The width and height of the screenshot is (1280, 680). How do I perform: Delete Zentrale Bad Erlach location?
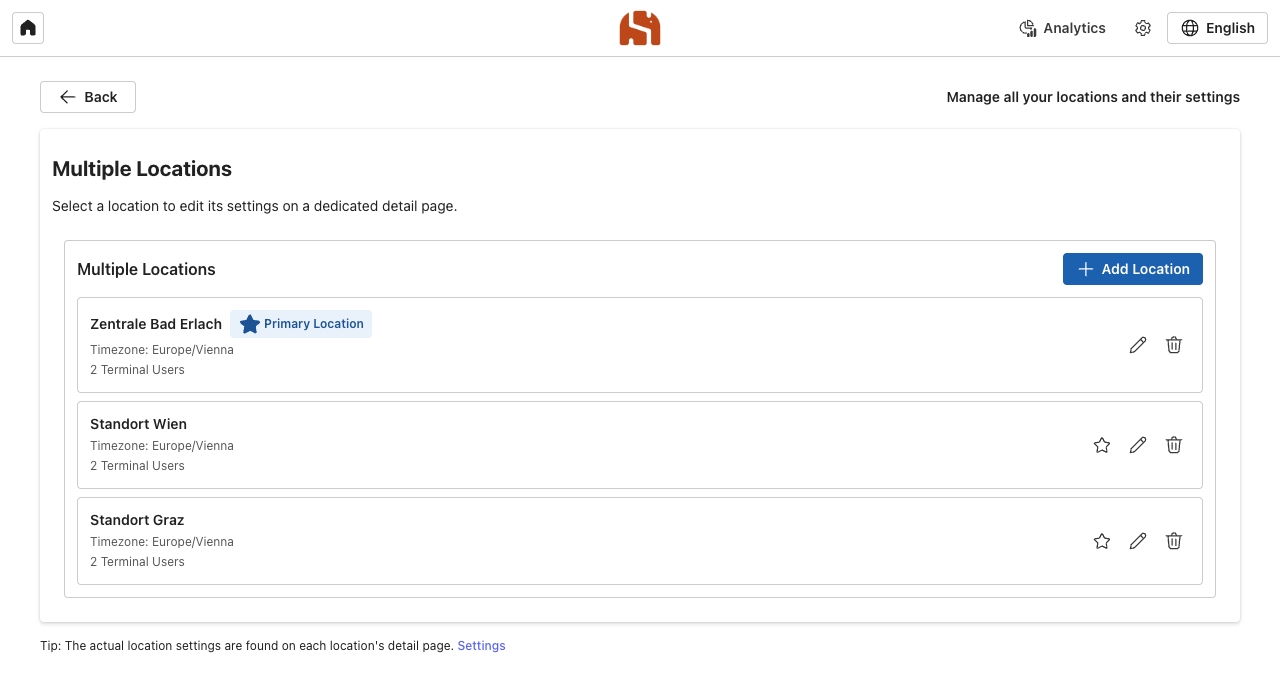pos(1174,345)
